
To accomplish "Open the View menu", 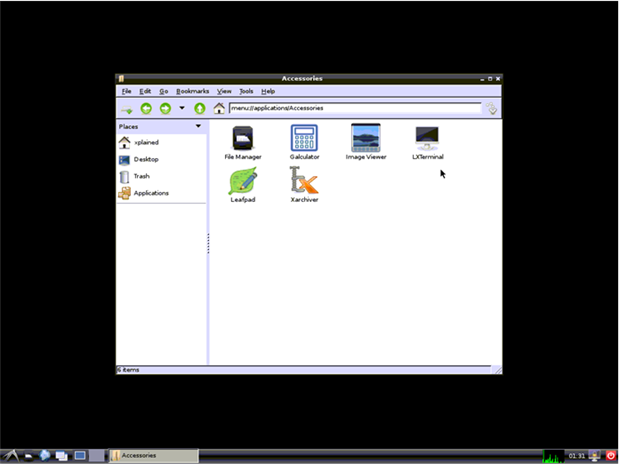I will tap(224, 91).
